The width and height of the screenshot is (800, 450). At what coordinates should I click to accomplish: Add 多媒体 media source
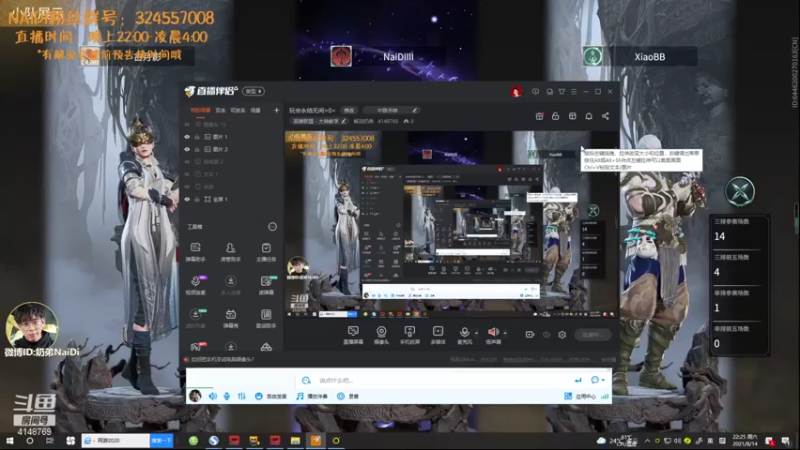[438, 335]
